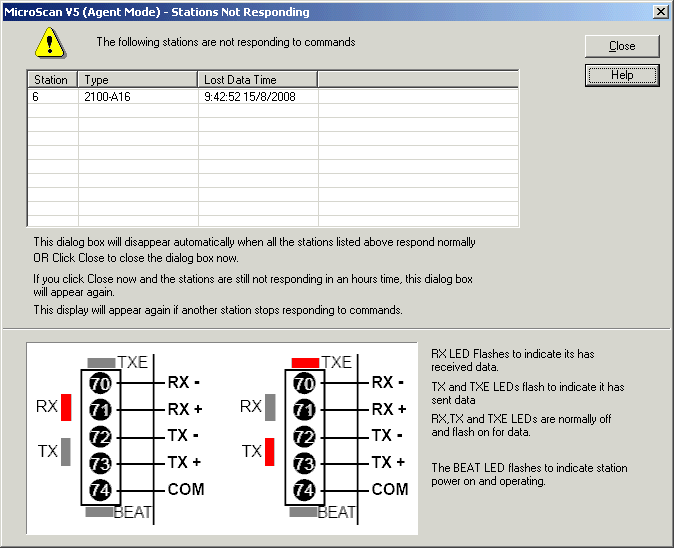Click 'RX LED Flashes to indicate' description text
This screenshot has height=548, width=674.
point(513,361)
